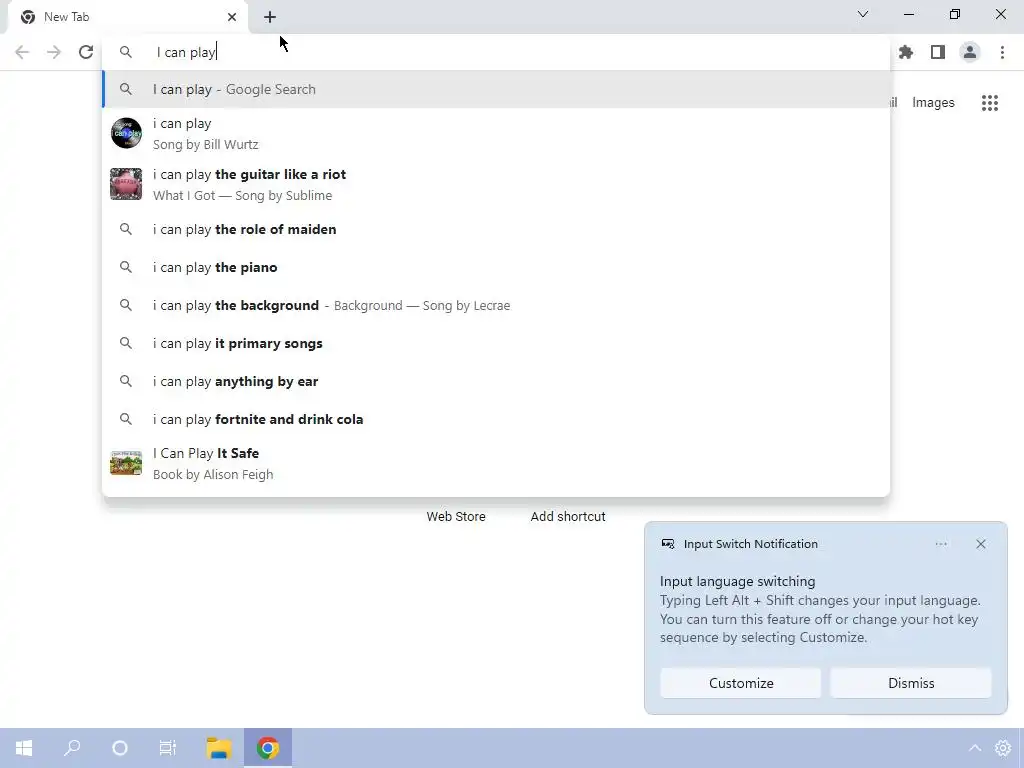Open Chrome's three-dot menu
This screenshot has height=768, width=1024.
tap(1002, 52)
